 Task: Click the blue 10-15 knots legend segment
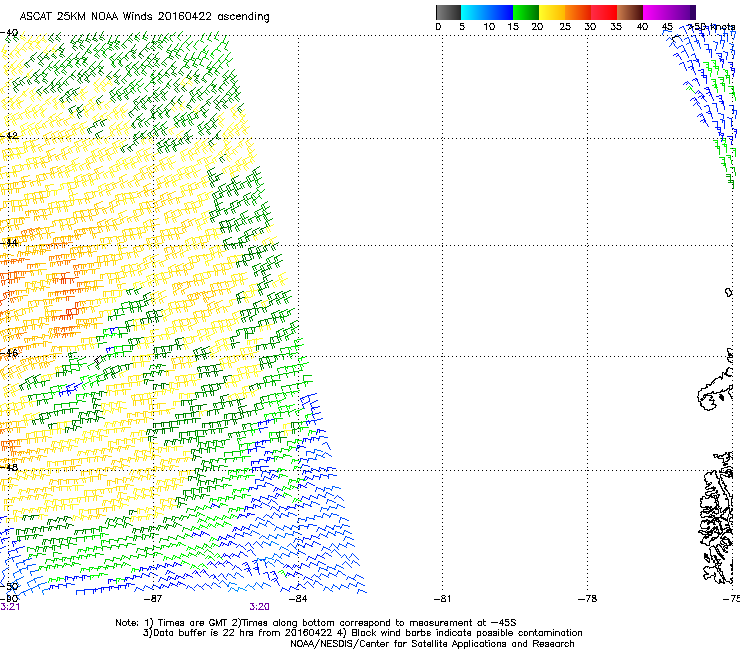pos(500,12)
